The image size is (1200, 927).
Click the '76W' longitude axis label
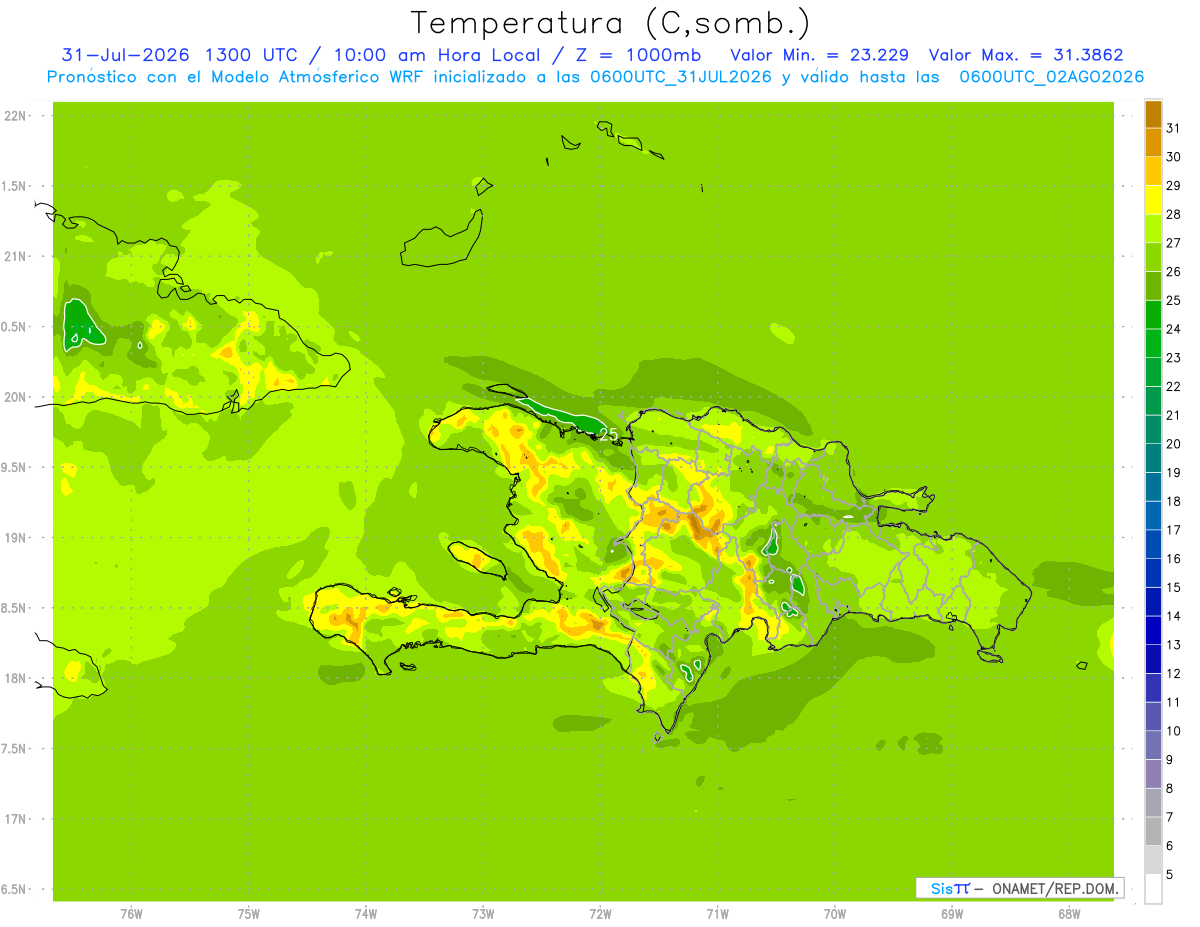[x=131, y=914]
